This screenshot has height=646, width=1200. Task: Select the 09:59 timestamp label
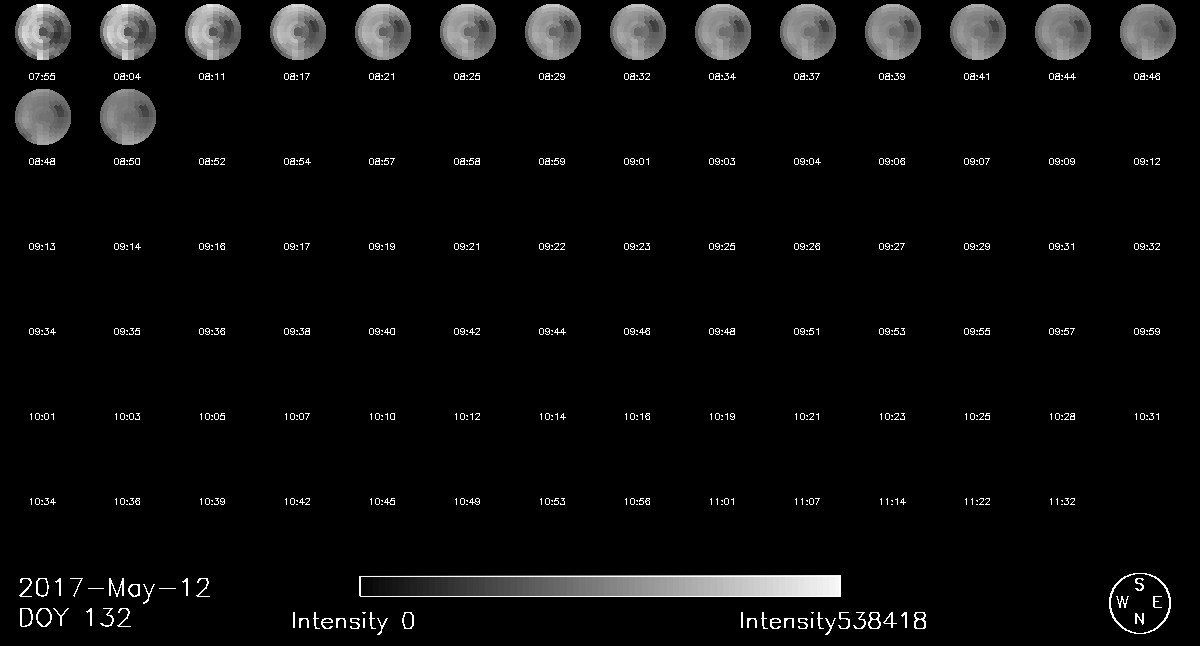tap(1147, 332)
